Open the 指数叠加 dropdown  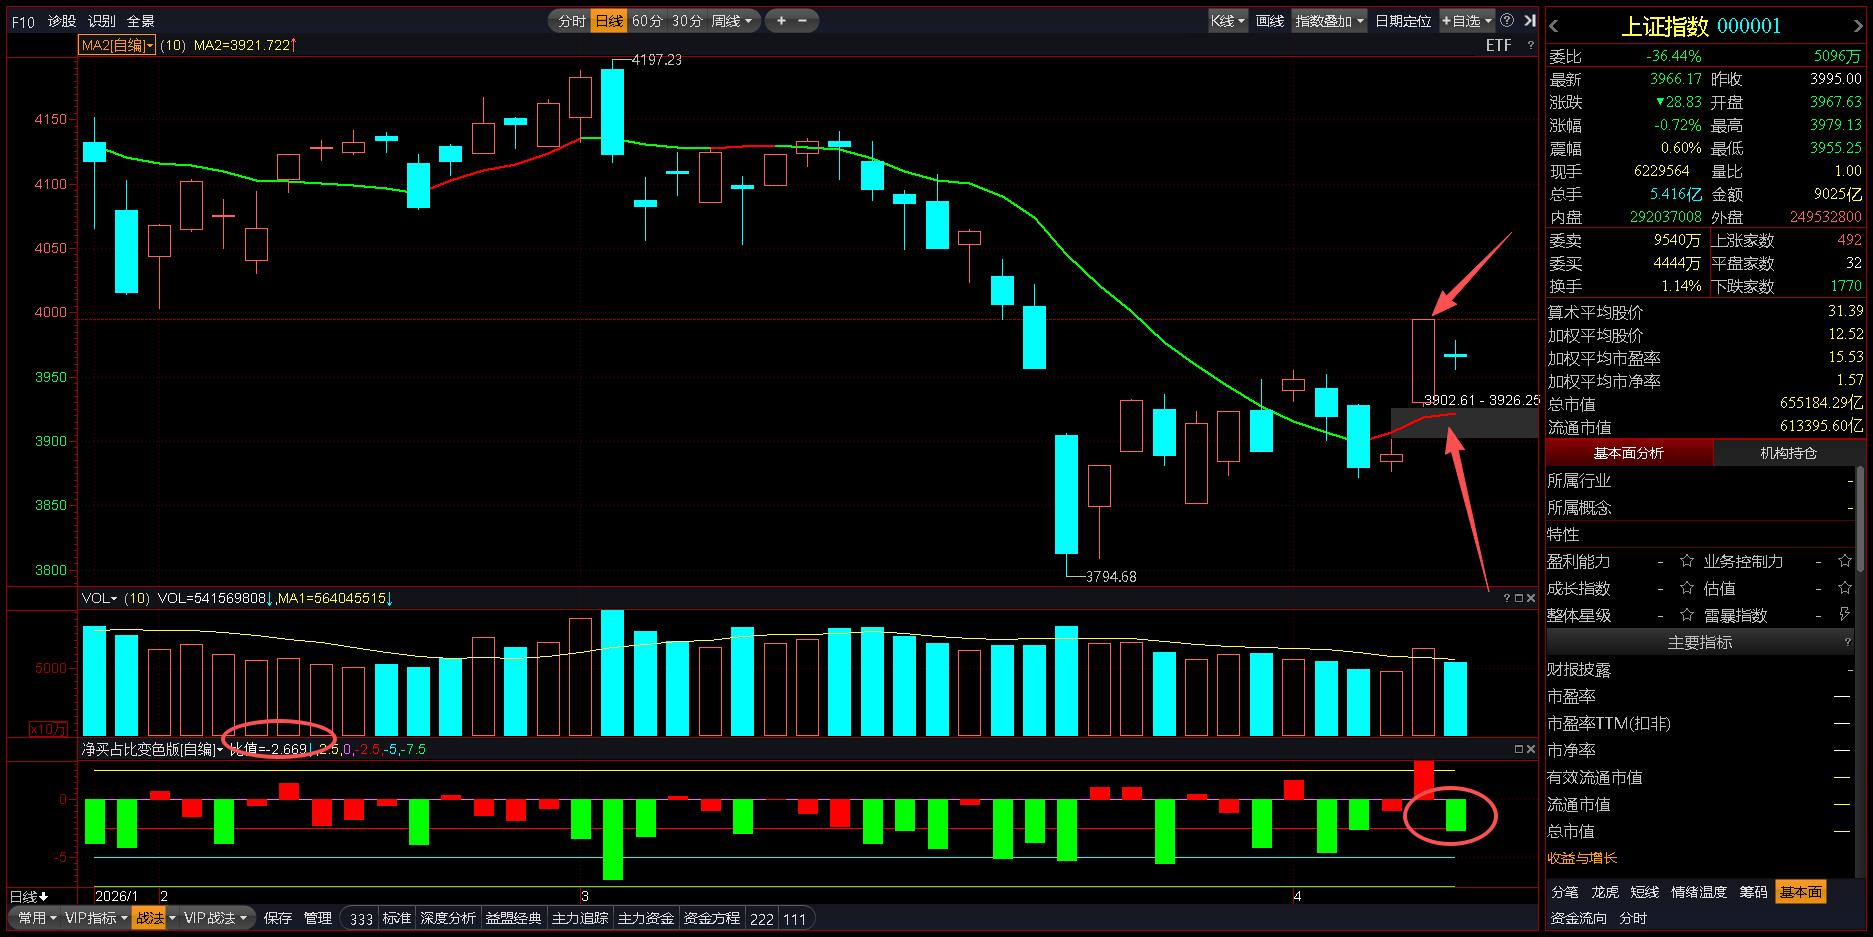pyautogui.click(x=1329, y=20)
